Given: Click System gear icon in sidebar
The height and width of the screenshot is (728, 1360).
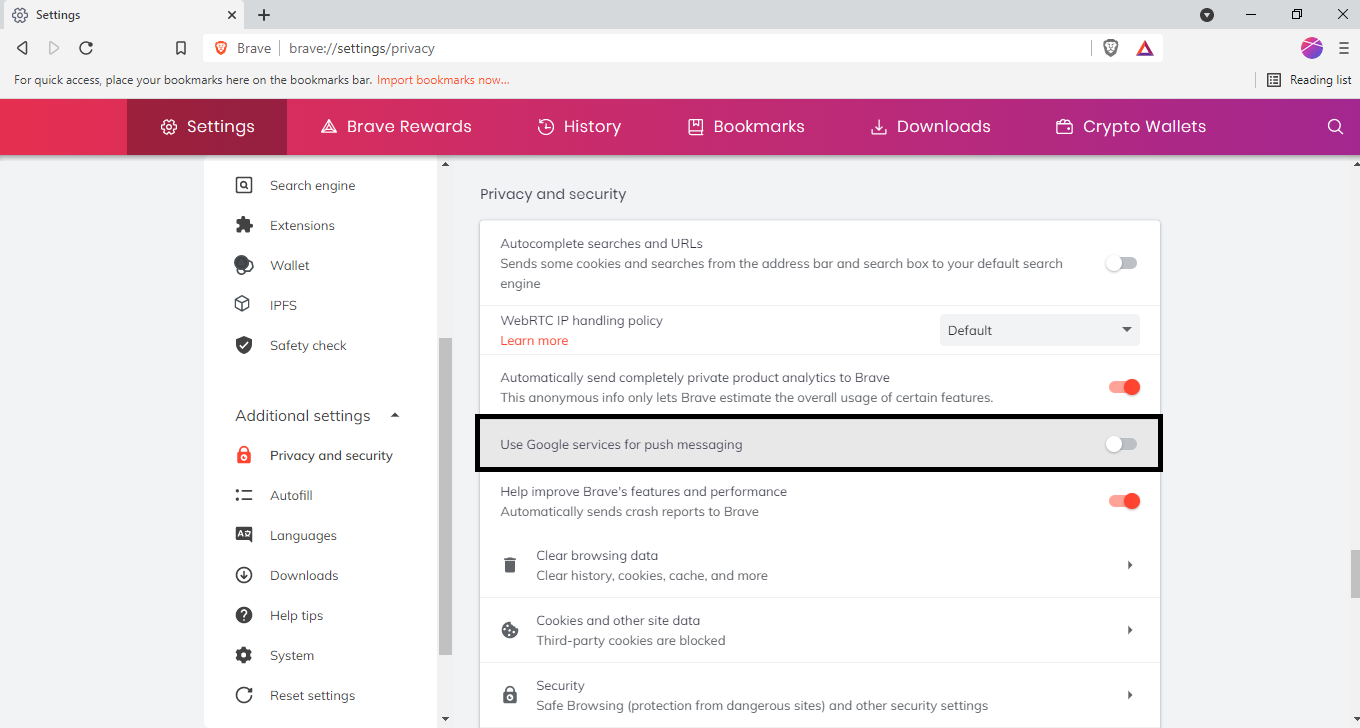Looking at the screenshot, I should (244, 655).
